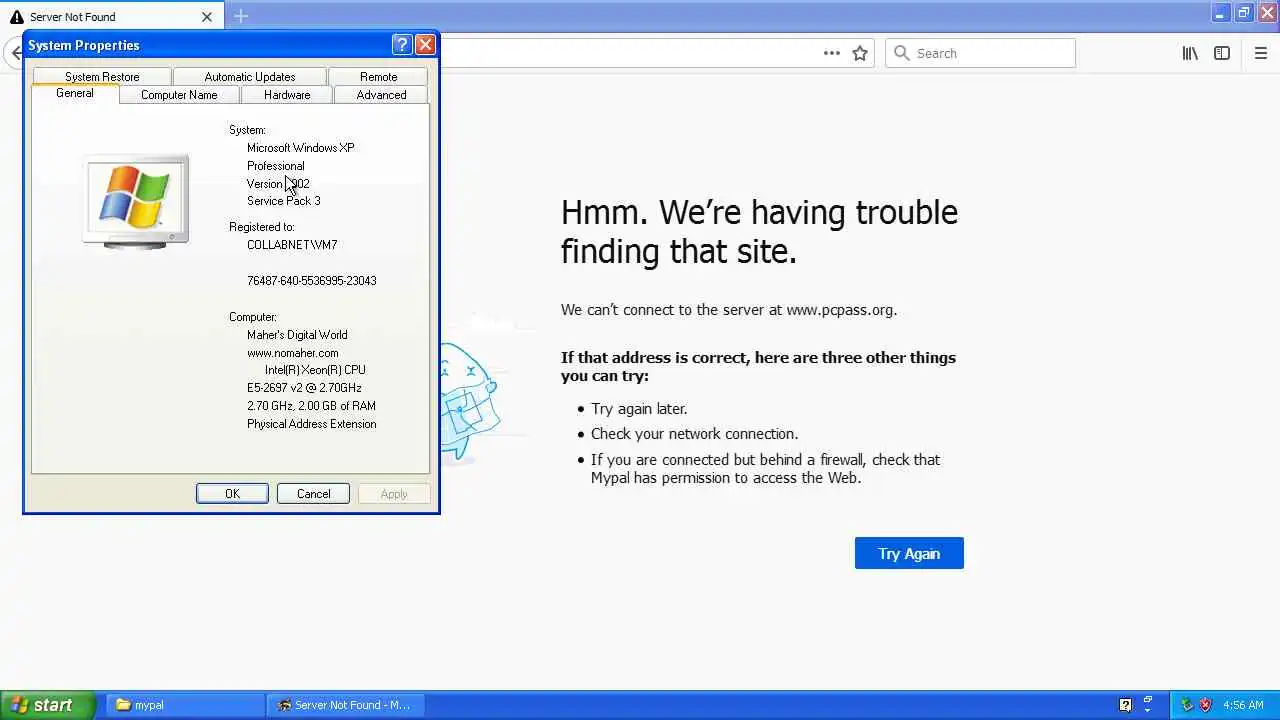This screenshot has height=720, width=1280.
Task: Click the Service Pack 3 text
Action: pos(284,201)
